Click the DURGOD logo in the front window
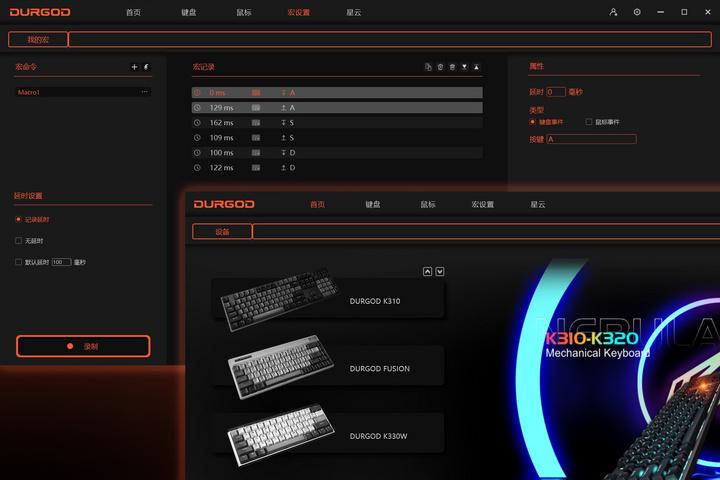The image size is (720, 480). click(x=224, y=204)
